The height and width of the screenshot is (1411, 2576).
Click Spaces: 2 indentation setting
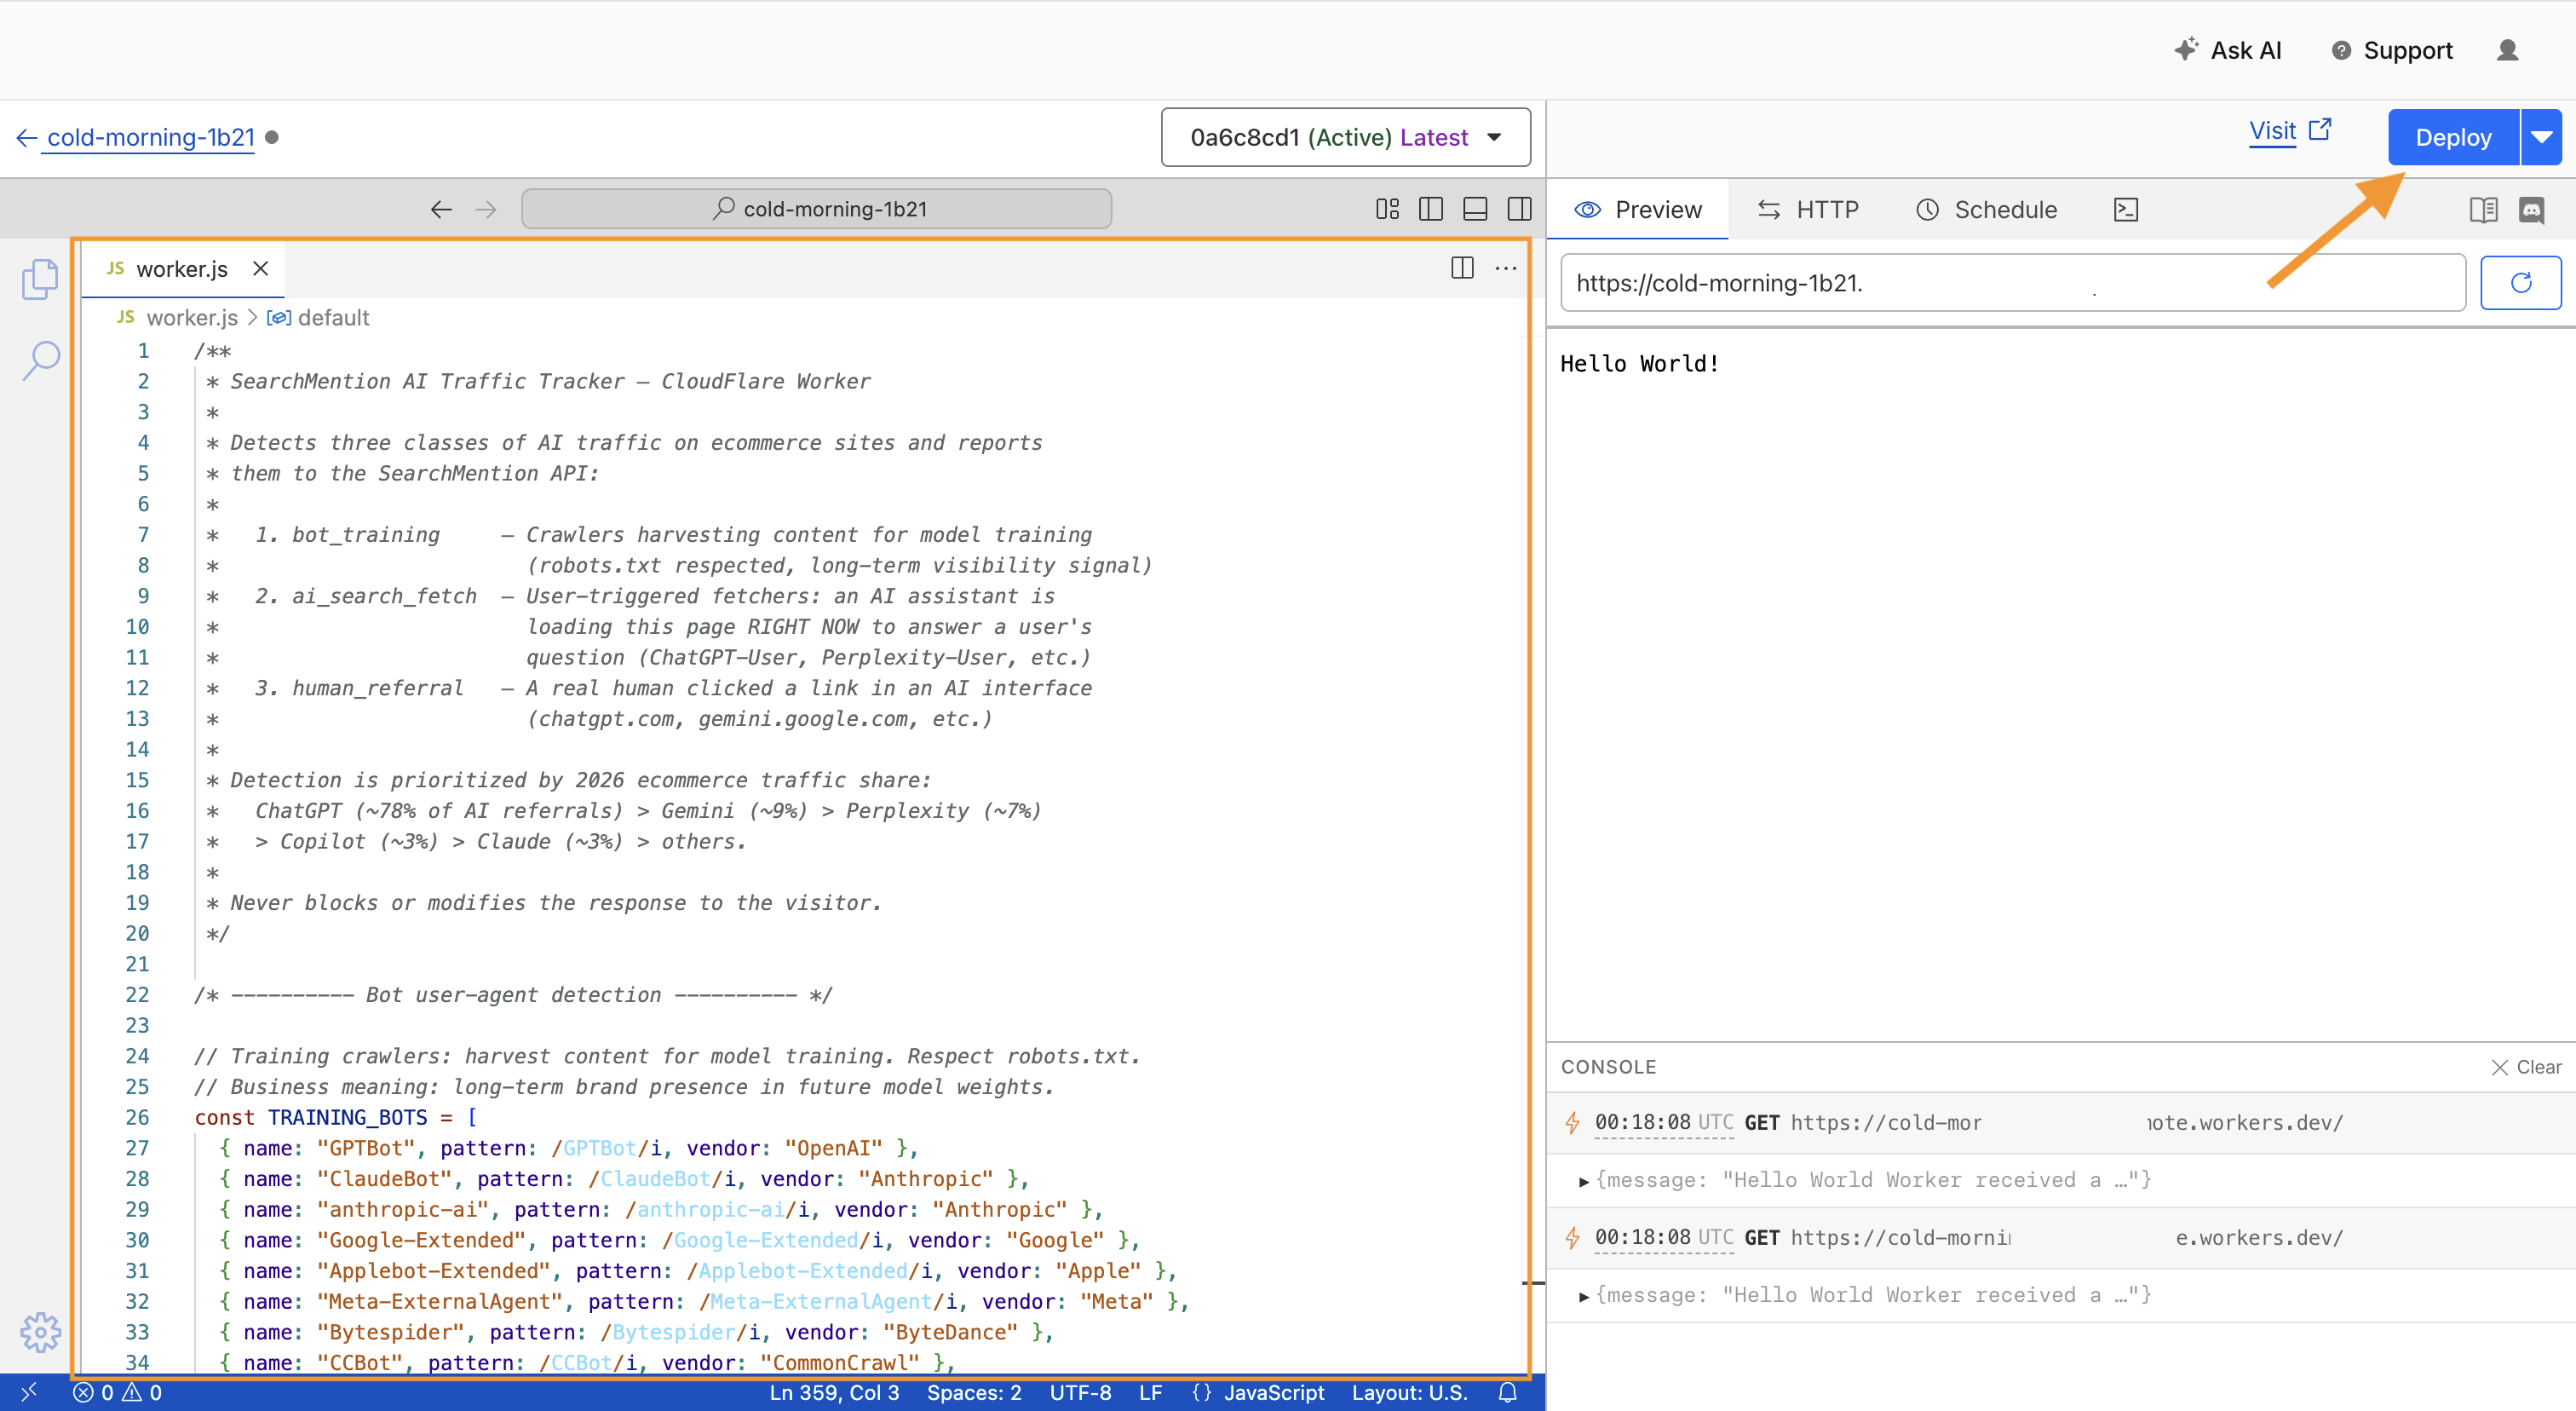pos(973,1392)
